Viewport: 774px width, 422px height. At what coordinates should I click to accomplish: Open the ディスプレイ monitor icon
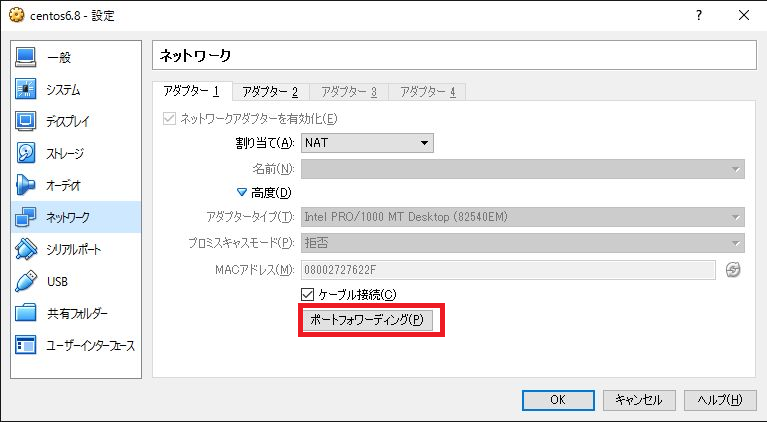pos(26,121)
